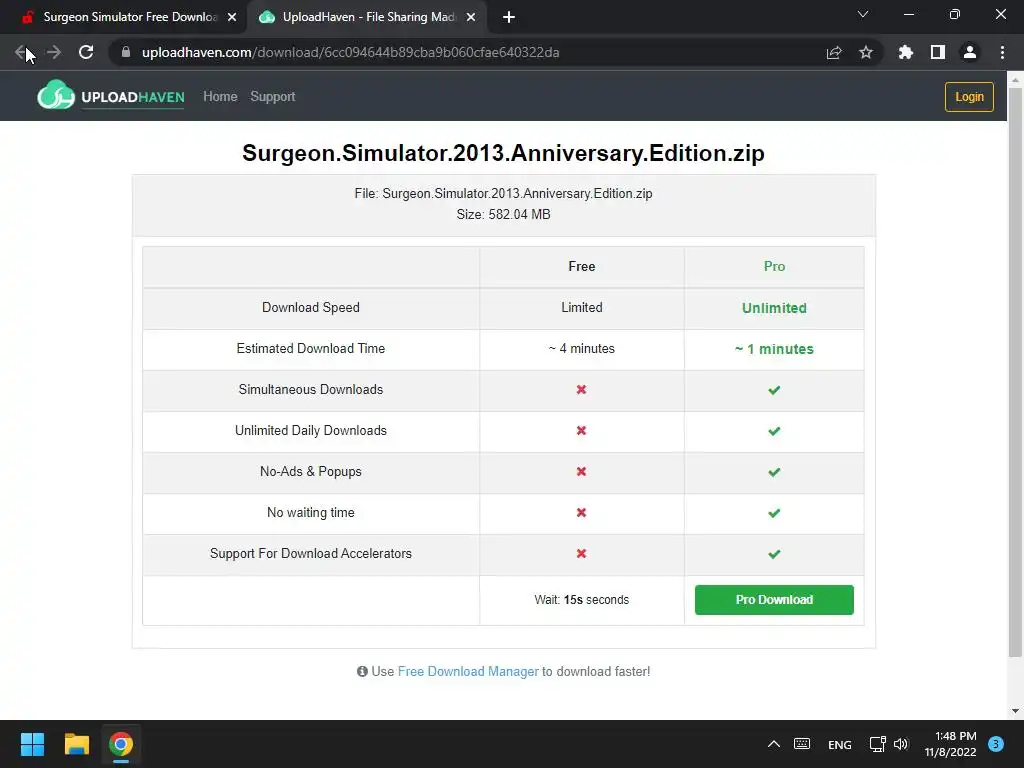The width and height of the screenshot is (1024, 768).
Task: Click the green check for No waiting time
Action: 774,513
